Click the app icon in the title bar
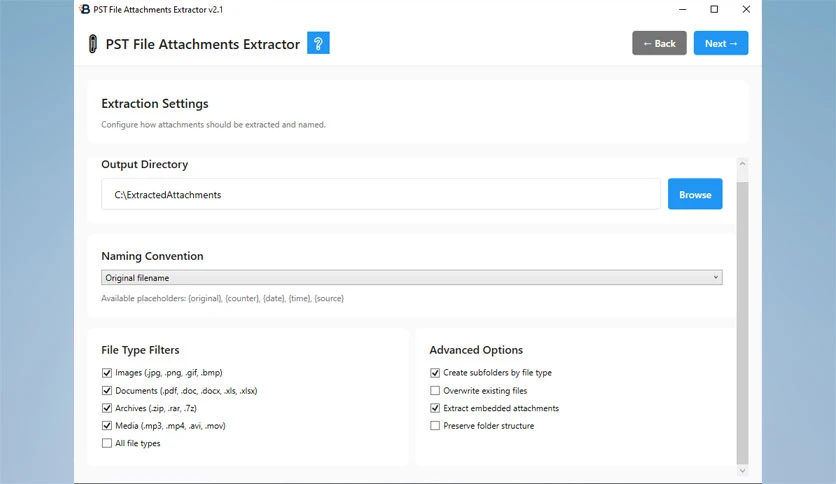 [x=85, y=9]
